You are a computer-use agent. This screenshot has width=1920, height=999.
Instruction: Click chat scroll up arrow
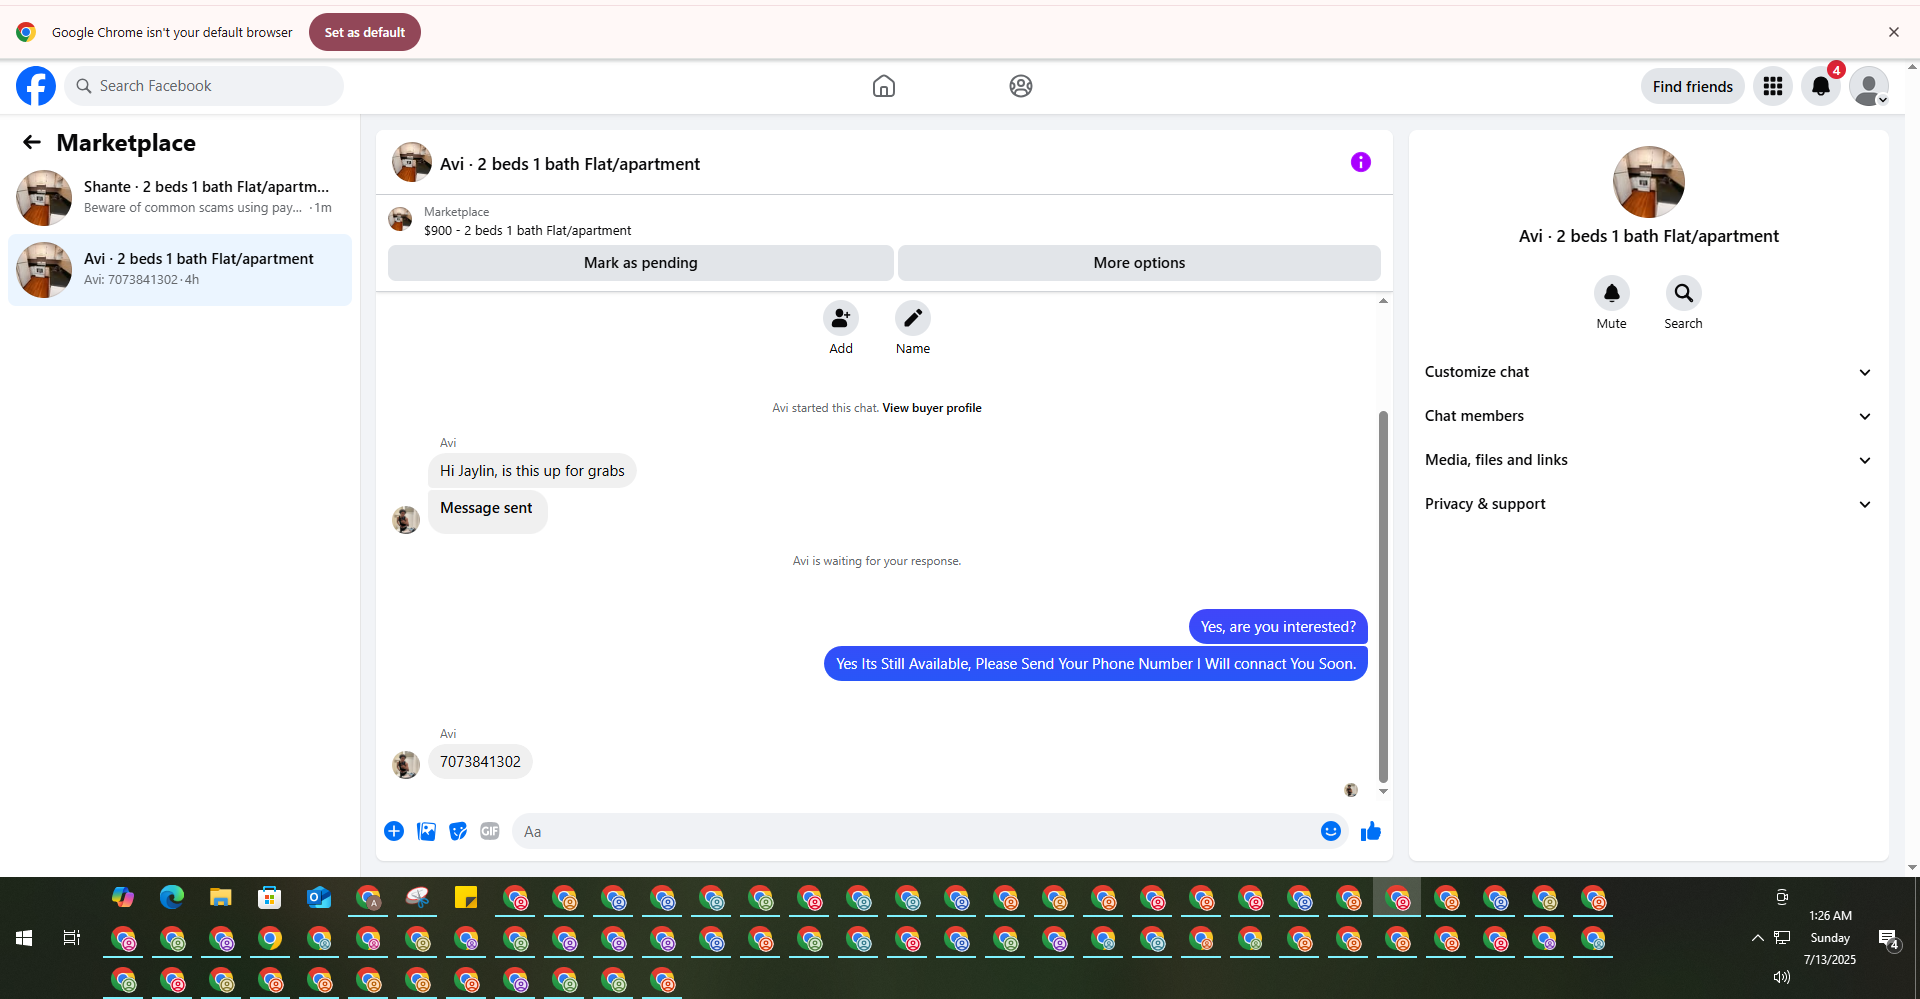coord(1383,300)
